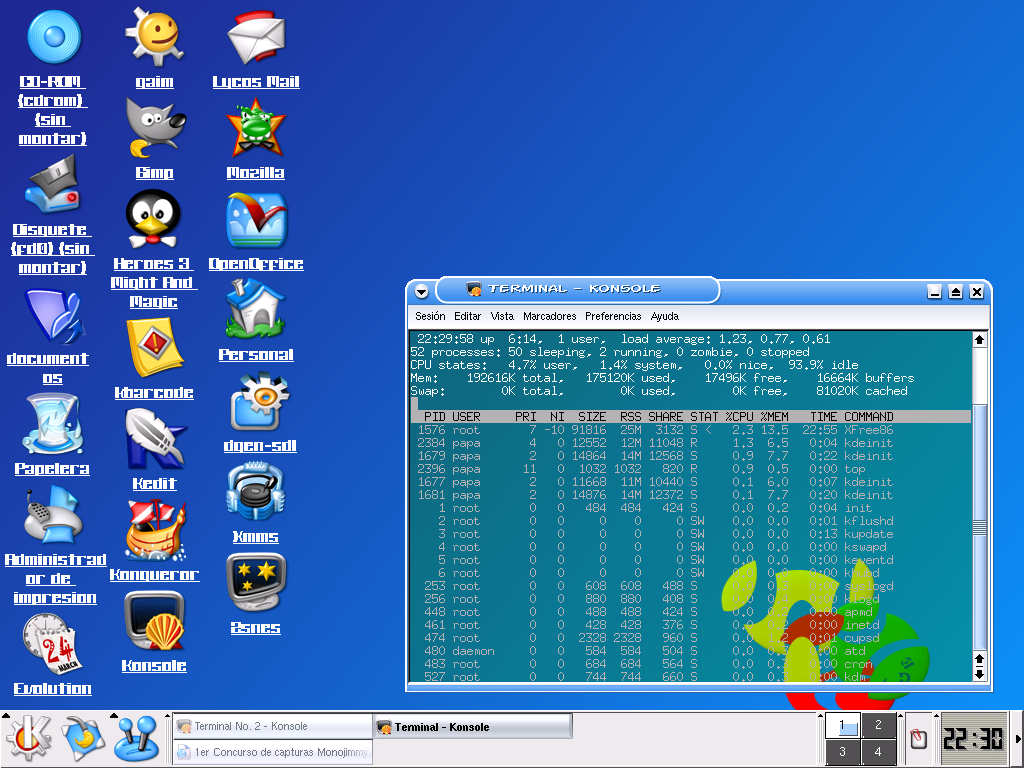Switch to virtual desktop 3 in pager
Screen dimensions: 1024x768
click(x=842, y=752)
